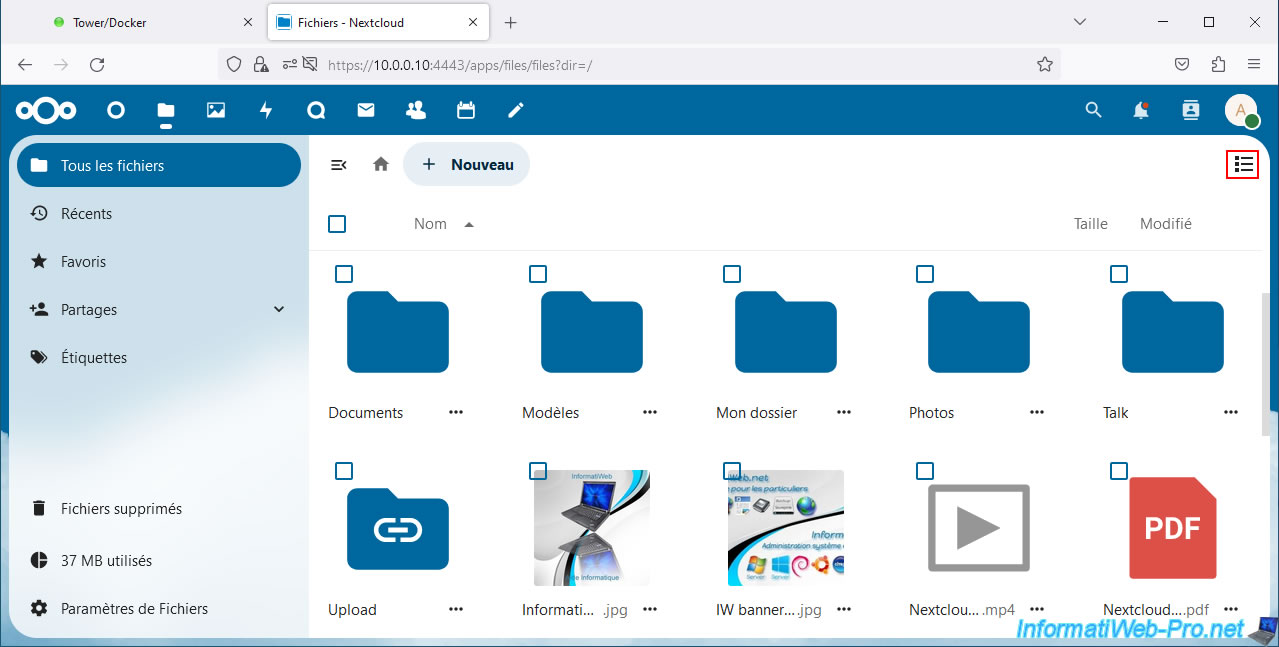Open the Talk app icon in header

coord(316,110)
